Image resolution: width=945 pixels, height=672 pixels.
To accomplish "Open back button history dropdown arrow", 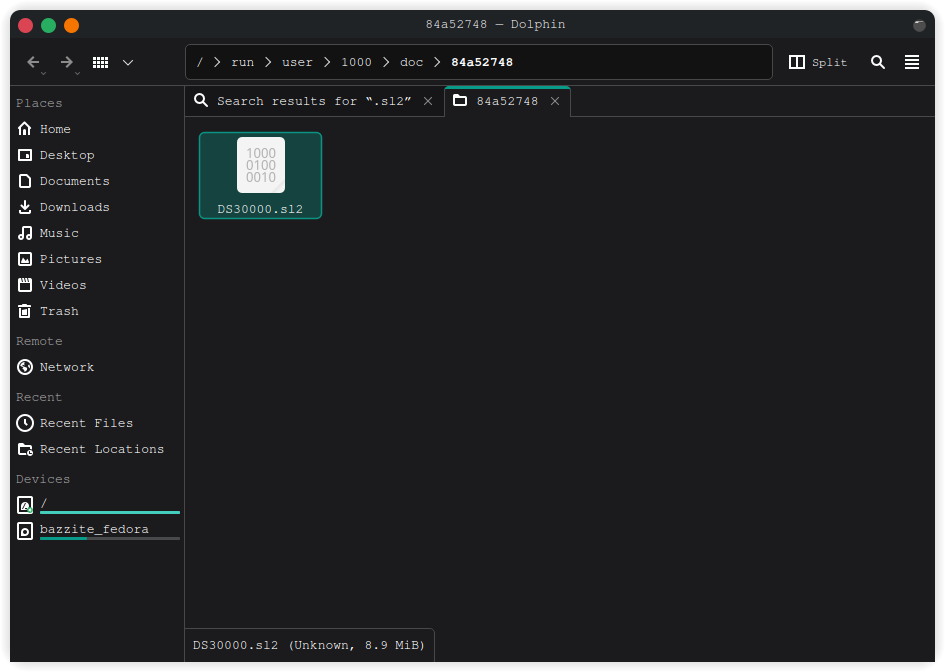I will pyautogui.click(x=43, y=74).
